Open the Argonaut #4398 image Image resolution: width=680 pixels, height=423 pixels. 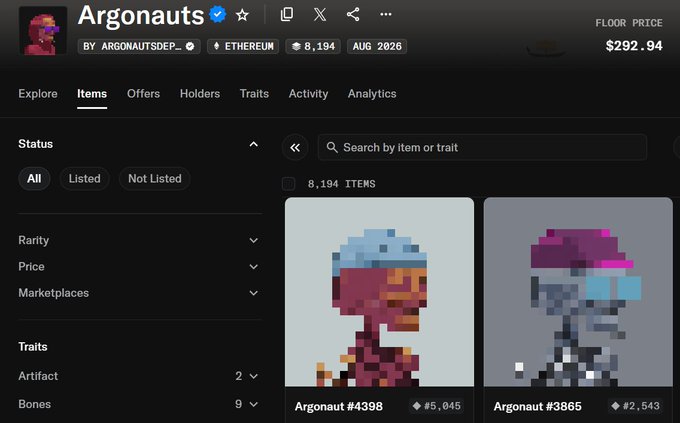(x=379, y=292)
